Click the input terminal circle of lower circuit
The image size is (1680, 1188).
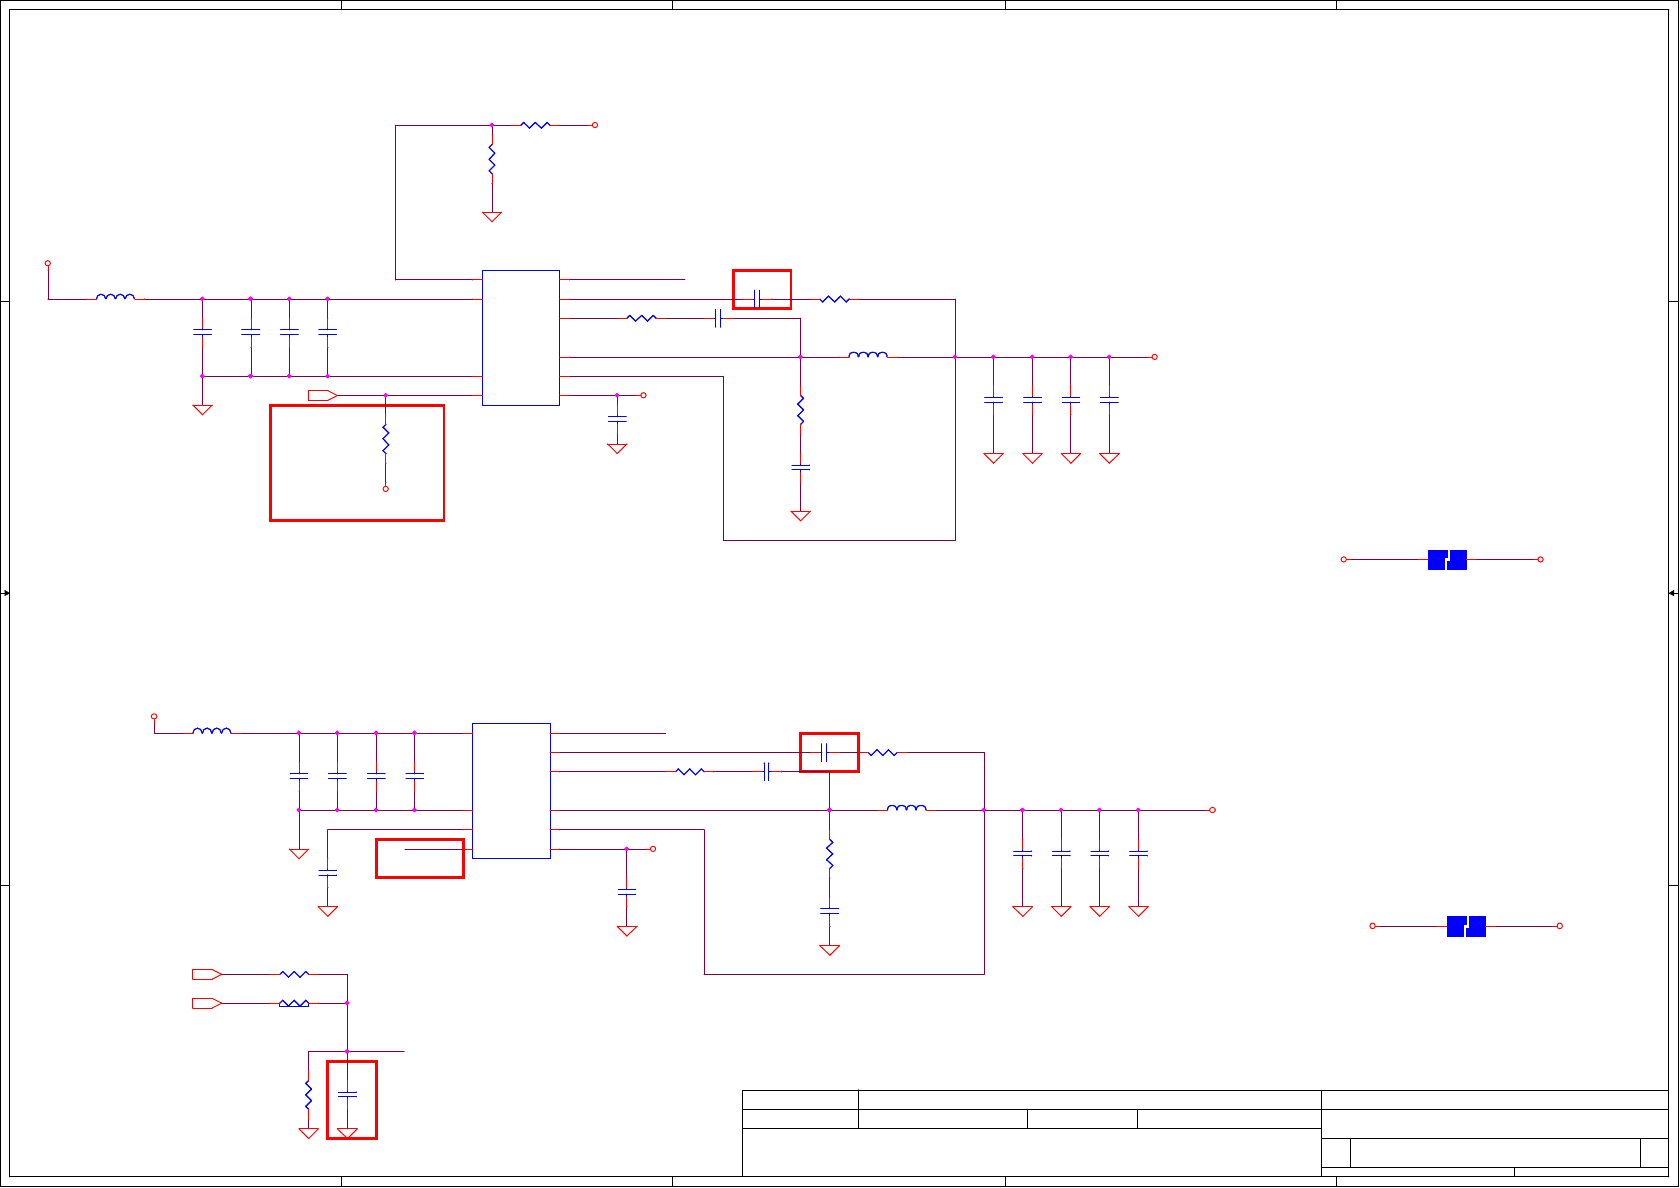pyautogui.click(x=154, y=716)
